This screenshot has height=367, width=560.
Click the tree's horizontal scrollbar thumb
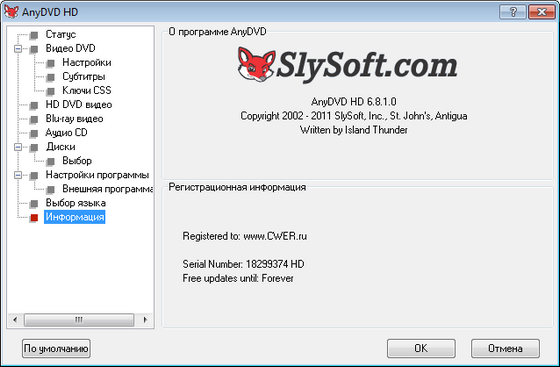point(79,320)
